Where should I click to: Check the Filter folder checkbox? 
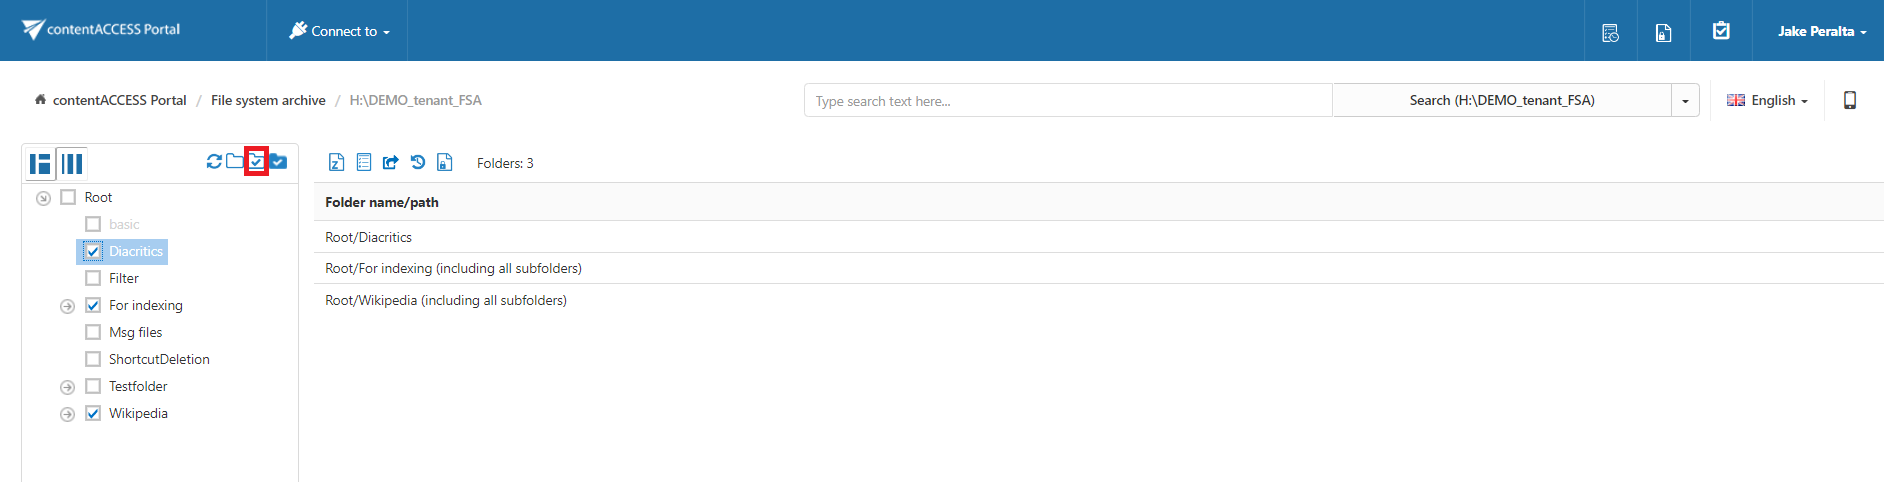point(93,278)
